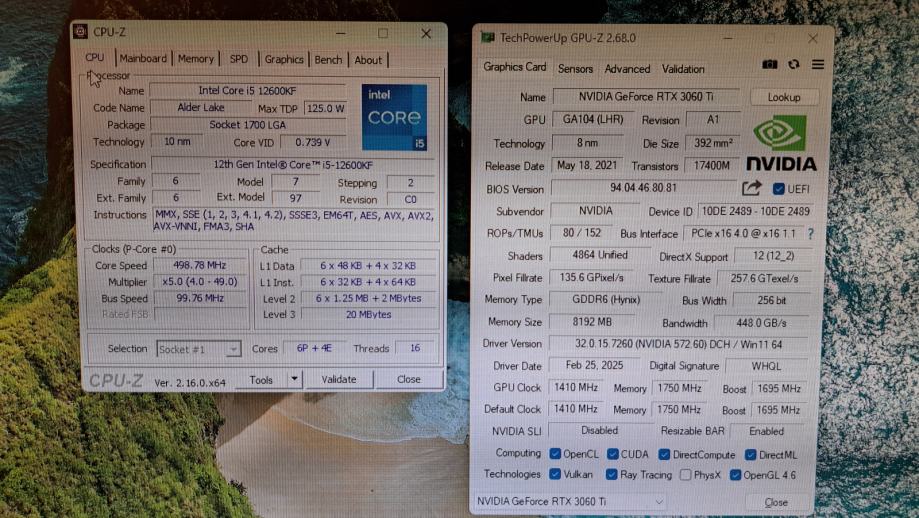Switch to the SPD tab
Screen dimensions: 919x518
pyautogui.click(x=239, y=59)
